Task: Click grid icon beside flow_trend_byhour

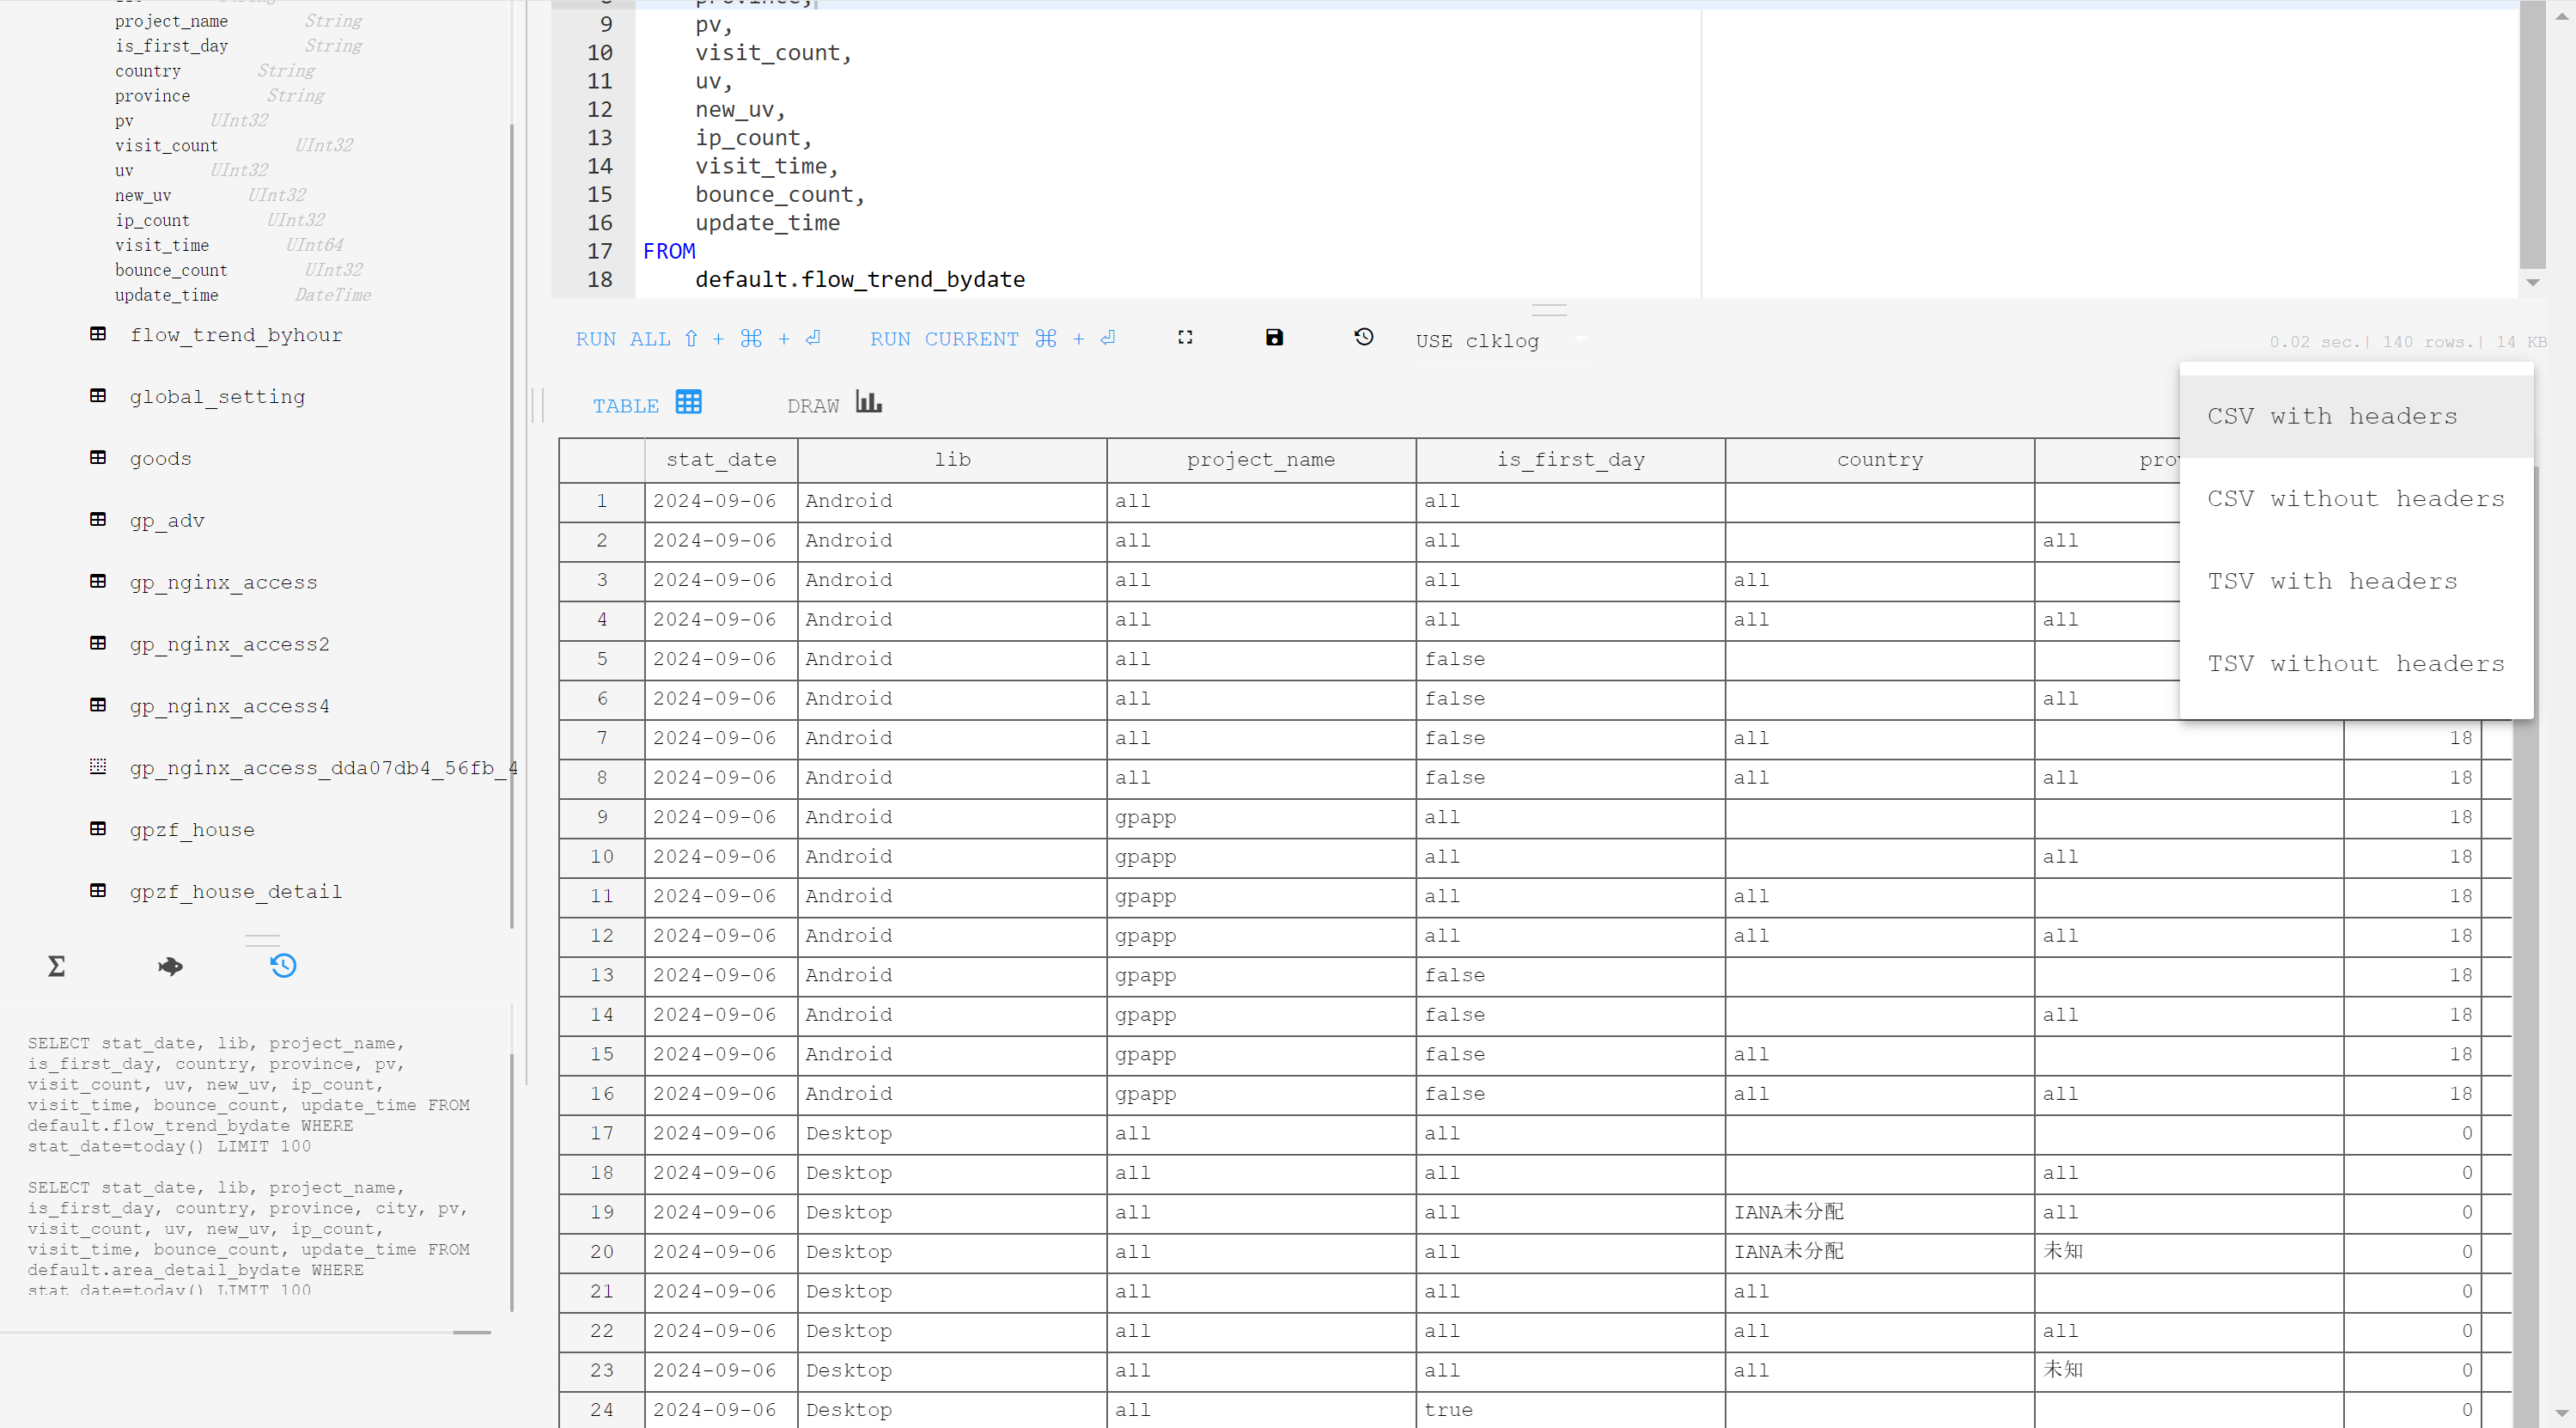Action: coord(98,334)
